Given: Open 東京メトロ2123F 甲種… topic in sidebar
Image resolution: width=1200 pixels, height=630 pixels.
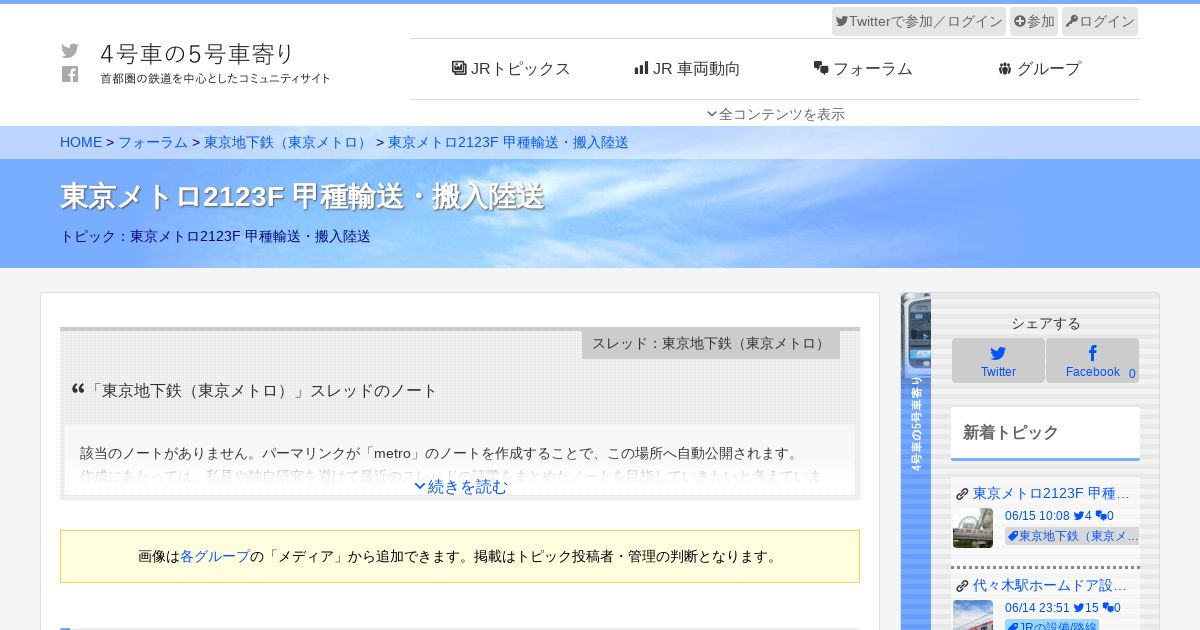Looking at the screenshot, I should (x=1051, y=493).
